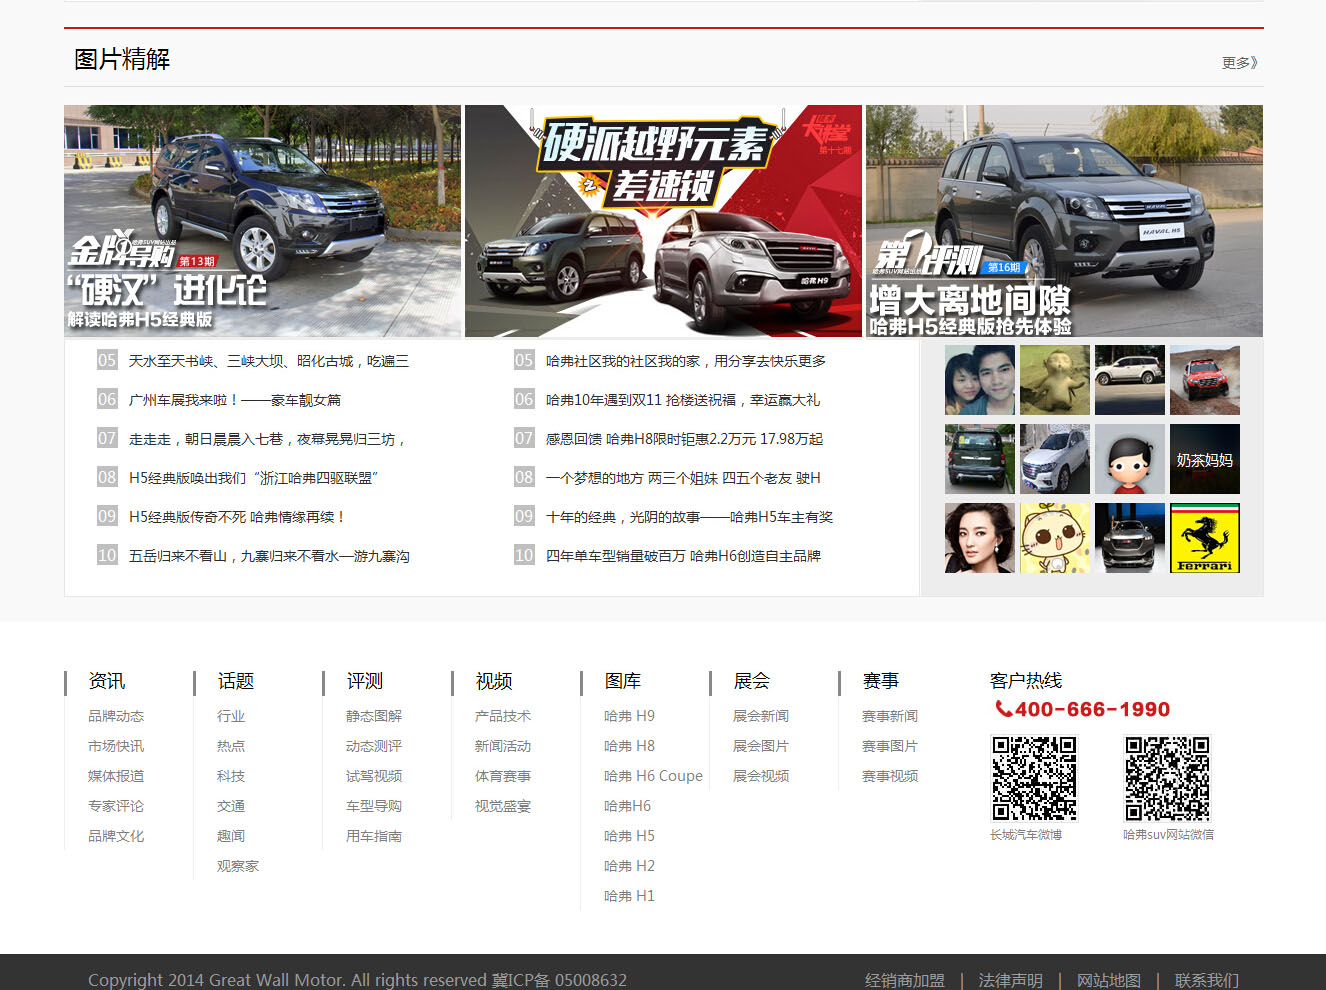
Task: Open 产品技术 under 视频
Action: click(x=503, y=716)
